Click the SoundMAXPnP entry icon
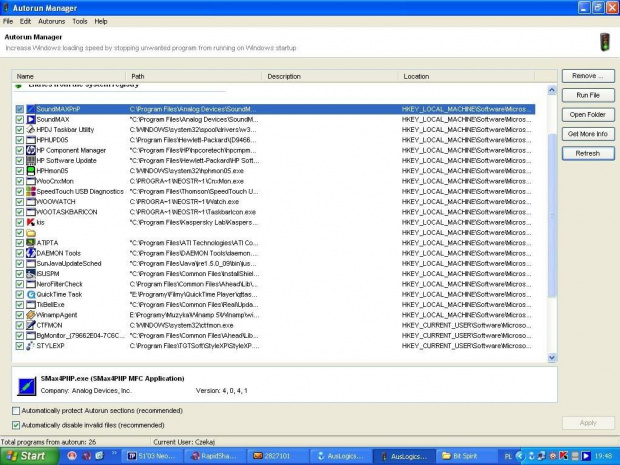 [x=31, y=109]
